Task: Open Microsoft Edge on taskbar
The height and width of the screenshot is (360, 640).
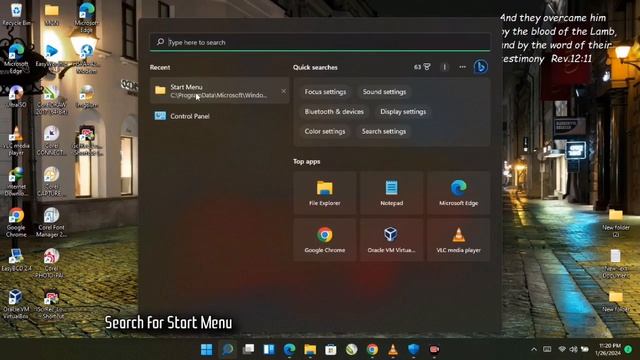Action: pos(289,349)
